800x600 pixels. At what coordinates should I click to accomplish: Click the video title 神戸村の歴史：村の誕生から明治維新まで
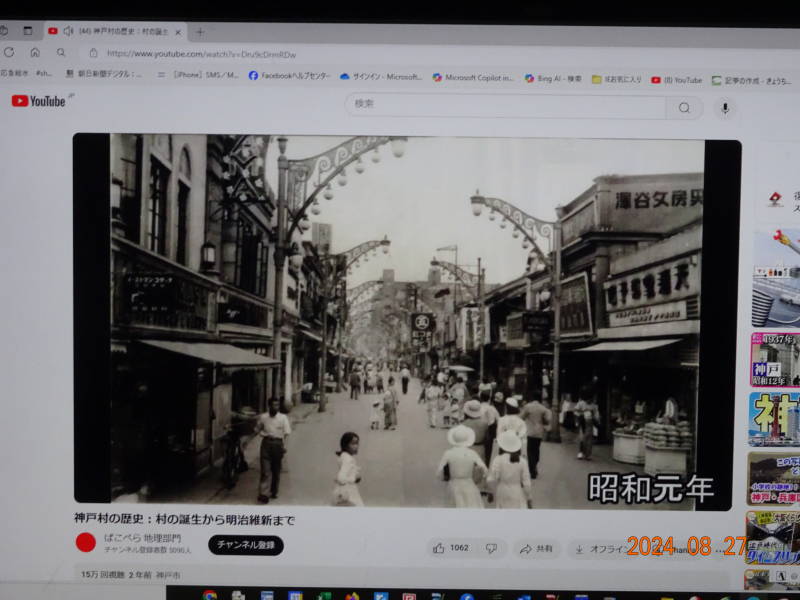click(184, 519)
